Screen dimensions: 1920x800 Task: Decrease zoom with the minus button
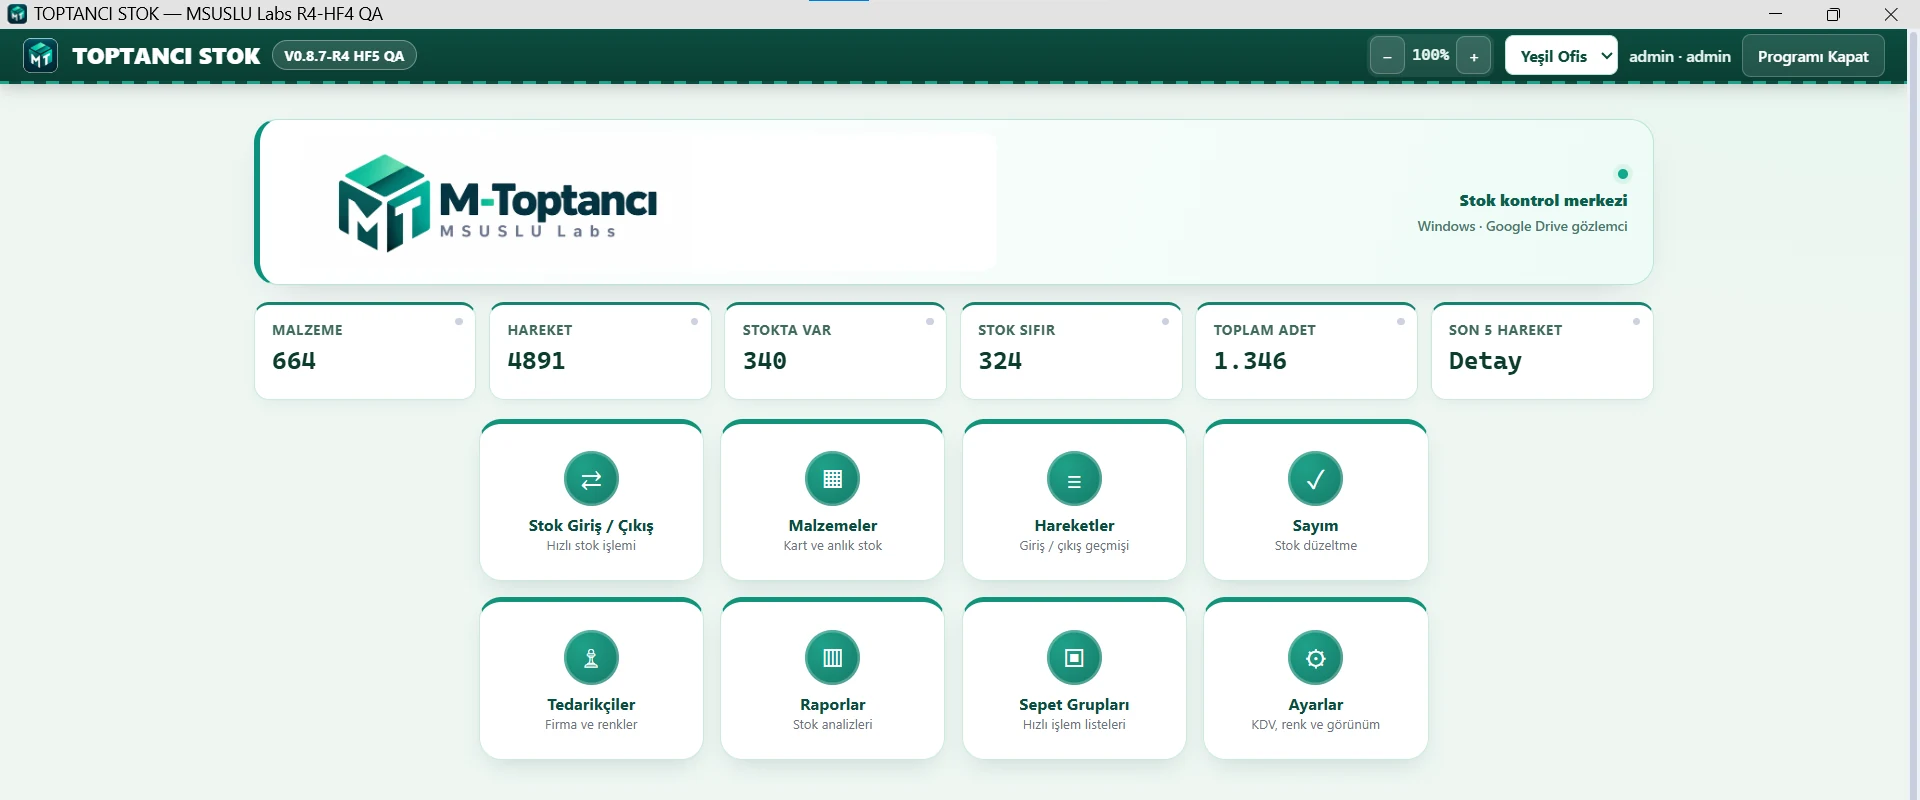(x=1386, y=56)
